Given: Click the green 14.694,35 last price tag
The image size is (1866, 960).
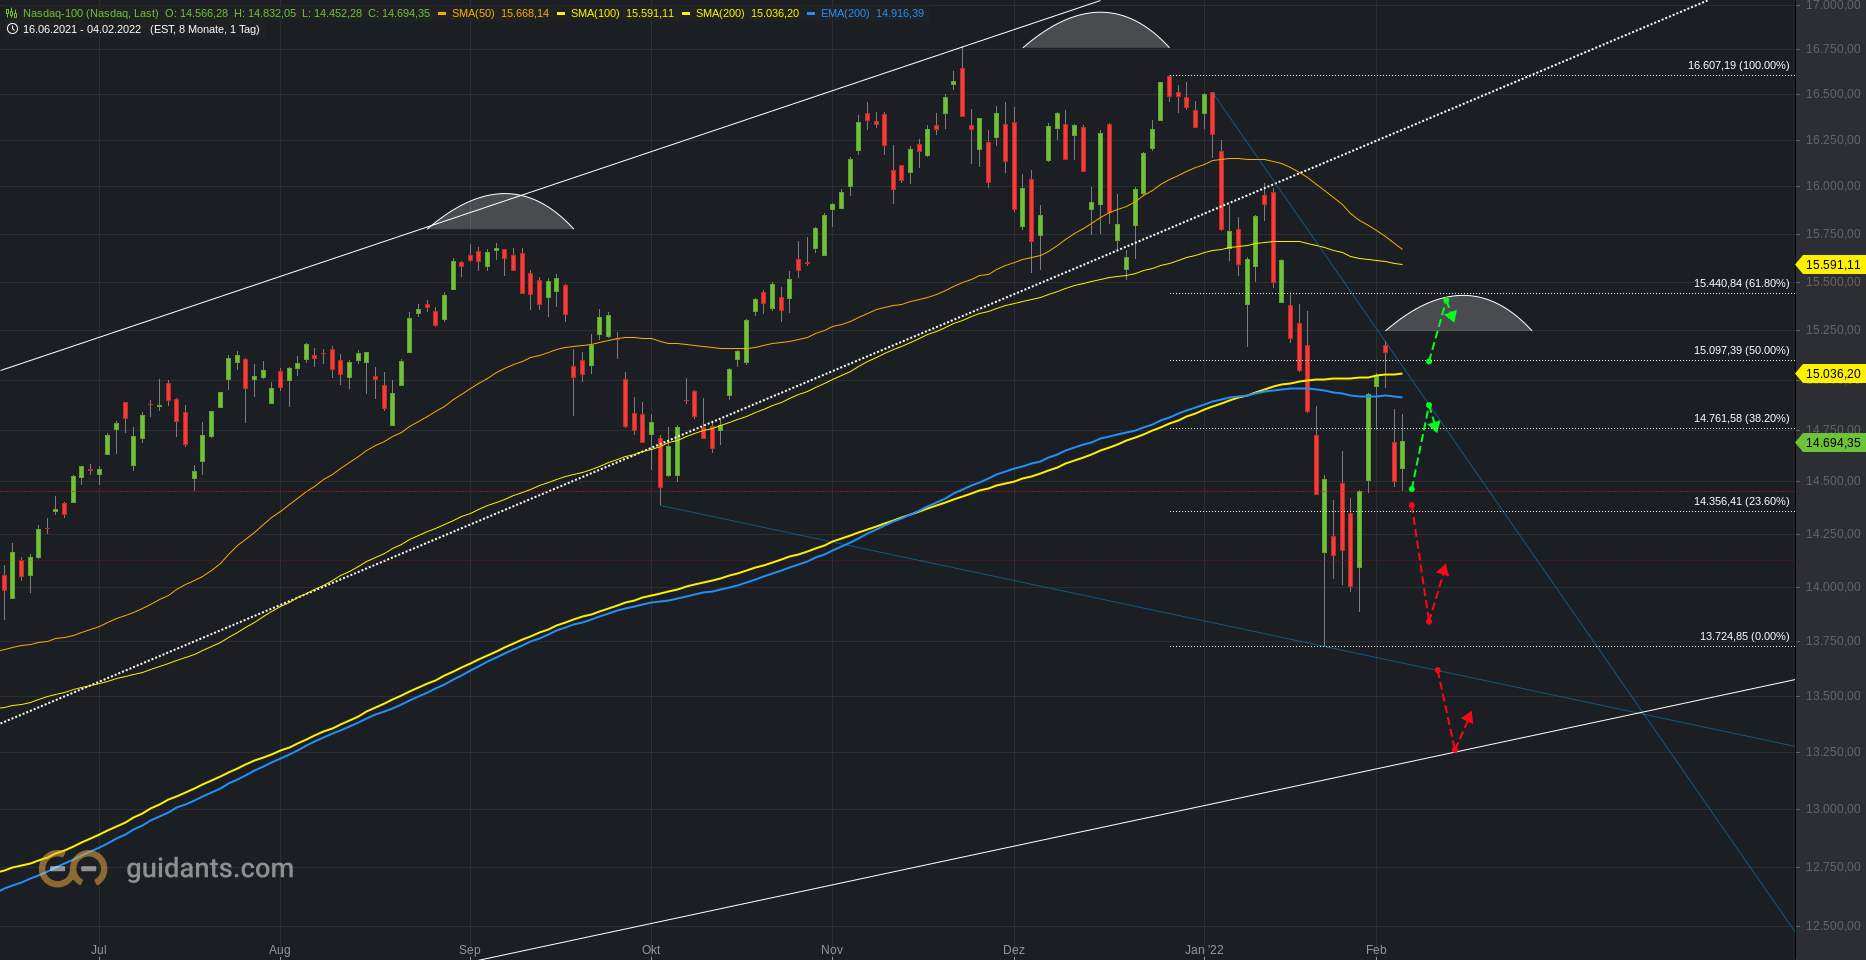Looking at the screenshot, I should [x=1832, y=443].
